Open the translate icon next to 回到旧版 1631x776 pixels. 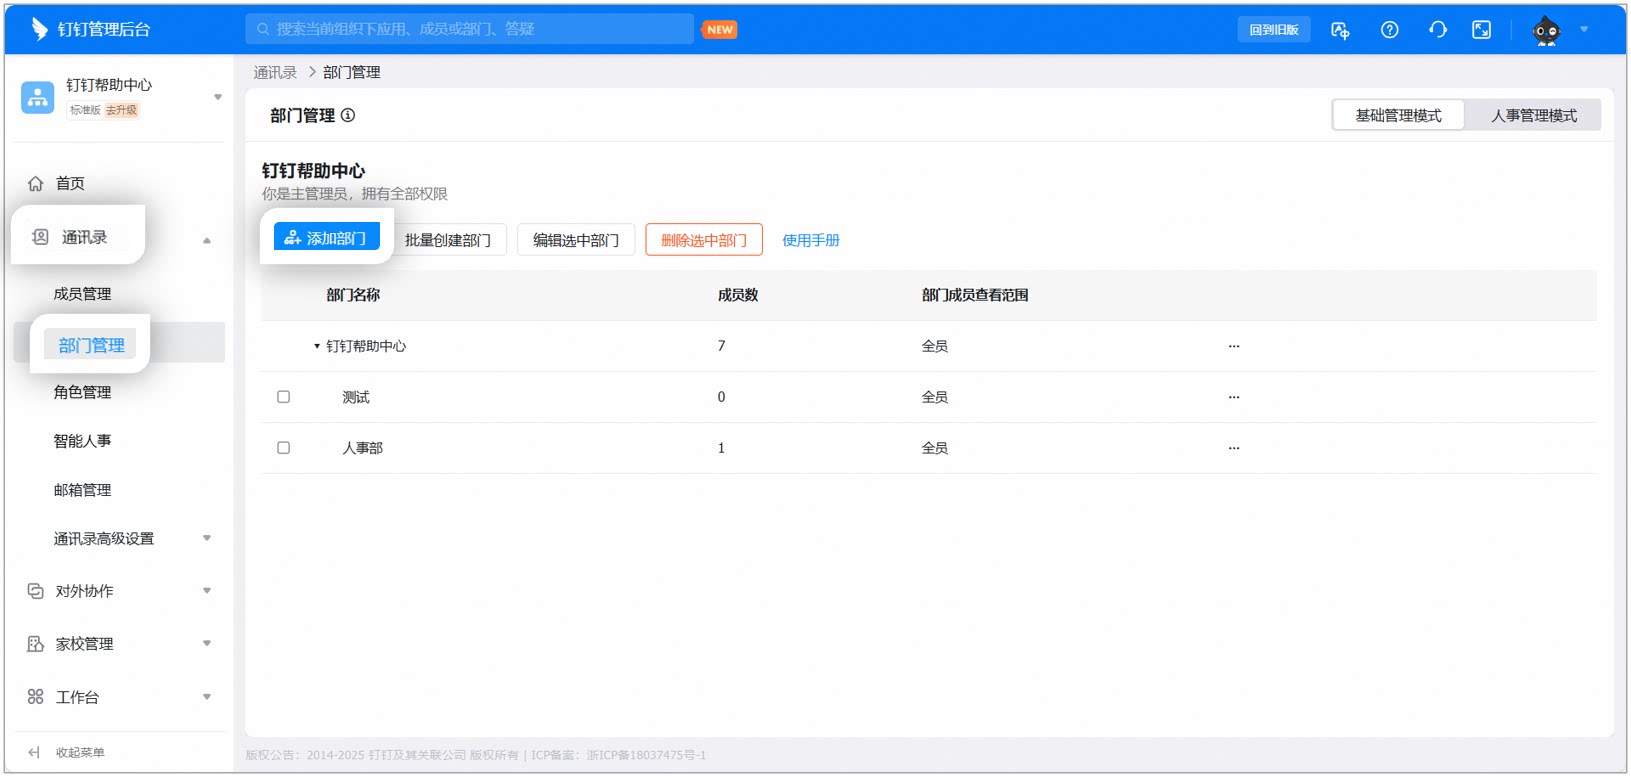point(1340,30)
